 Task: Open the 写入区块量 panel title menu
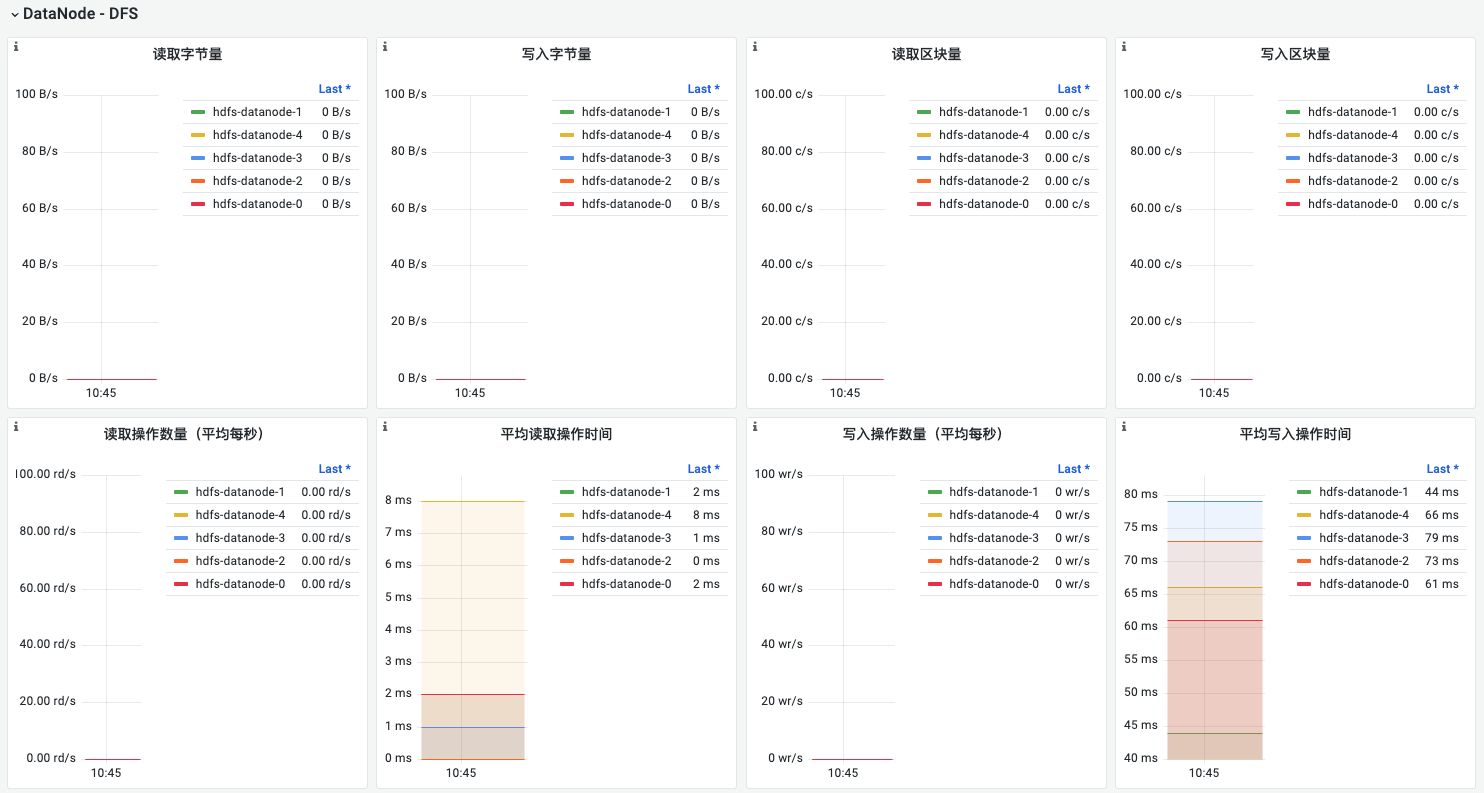coord(1295,54)
